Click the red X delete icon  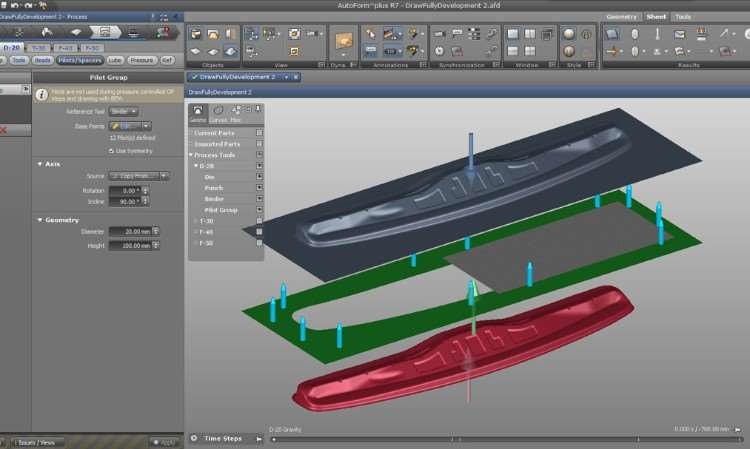pyautogui.click(x=3, y=130)
